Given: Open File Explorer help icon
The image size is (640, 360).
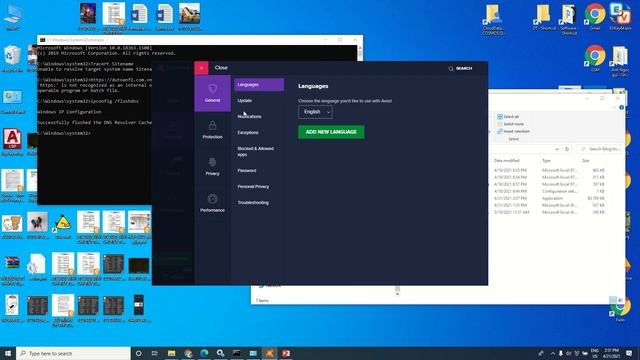Looking at the screenshot, I should click(621, 108).
